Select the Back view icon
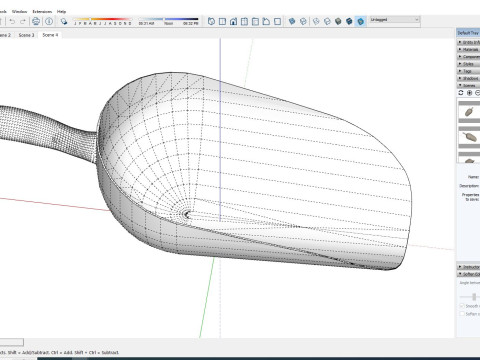 (255, 22)
